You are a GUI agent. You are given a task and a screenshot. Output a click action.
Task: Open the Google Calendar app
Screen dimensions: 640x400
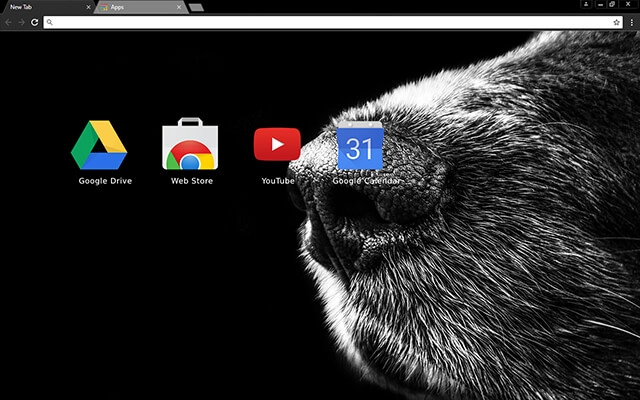click(x=360, y=145)
